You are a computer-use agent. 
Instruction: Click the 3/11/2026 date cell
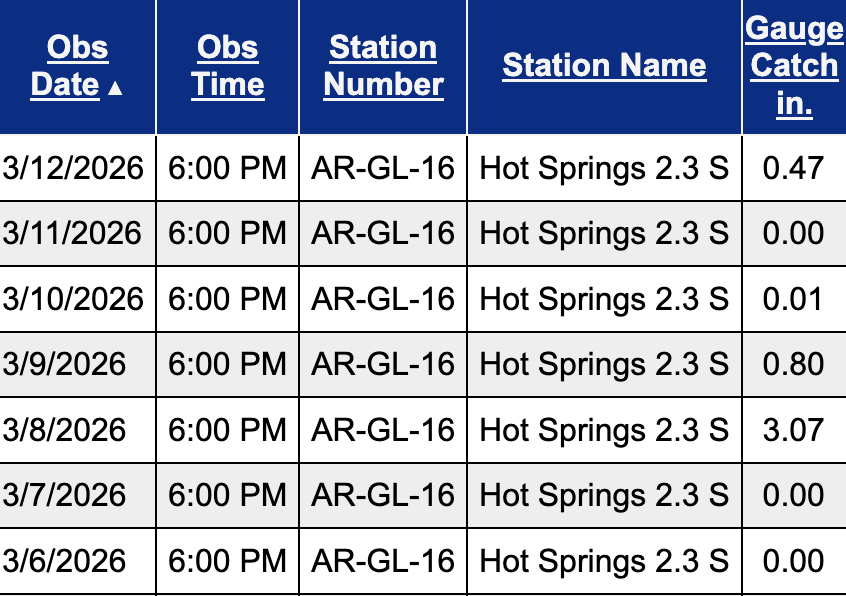tap(73, 233)
